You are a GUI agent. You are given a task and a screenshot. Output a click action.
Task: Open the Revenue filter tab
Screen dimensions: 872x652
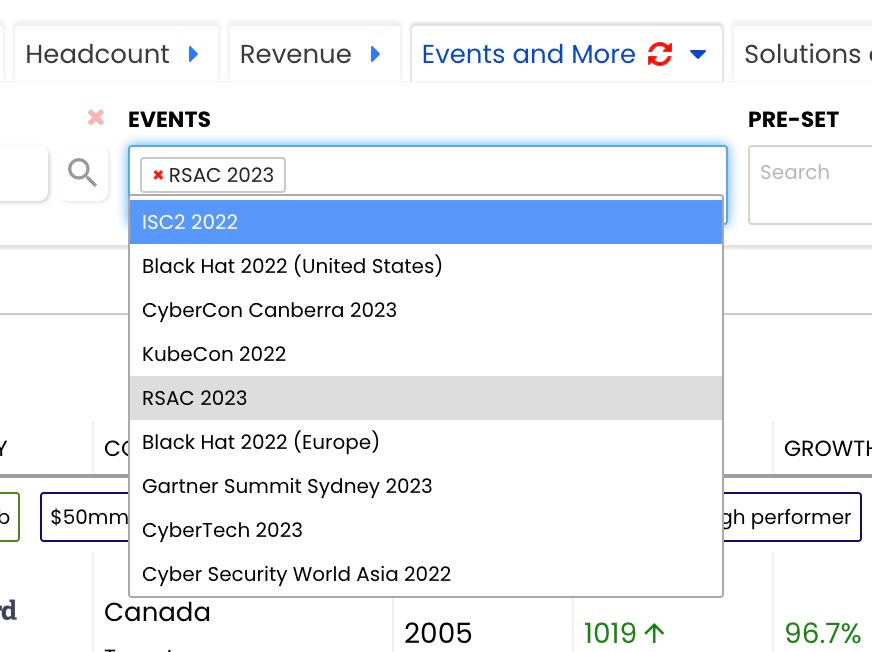pos(315,54)
